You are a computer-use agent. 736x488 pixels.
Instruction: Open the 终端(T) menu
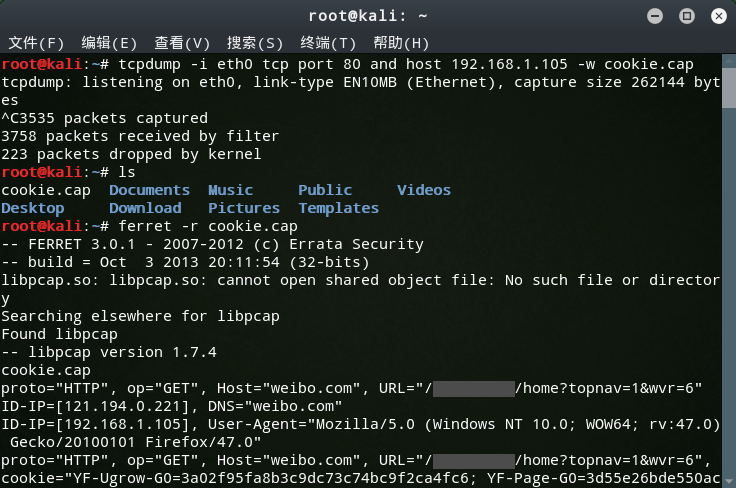[x=328, y=43]
